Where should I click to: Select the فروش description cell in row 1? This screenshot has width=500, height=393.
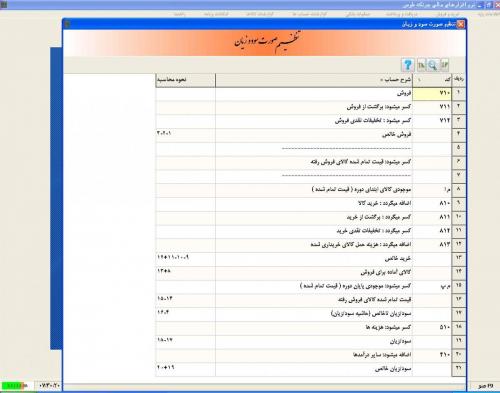tap(314, 94)
